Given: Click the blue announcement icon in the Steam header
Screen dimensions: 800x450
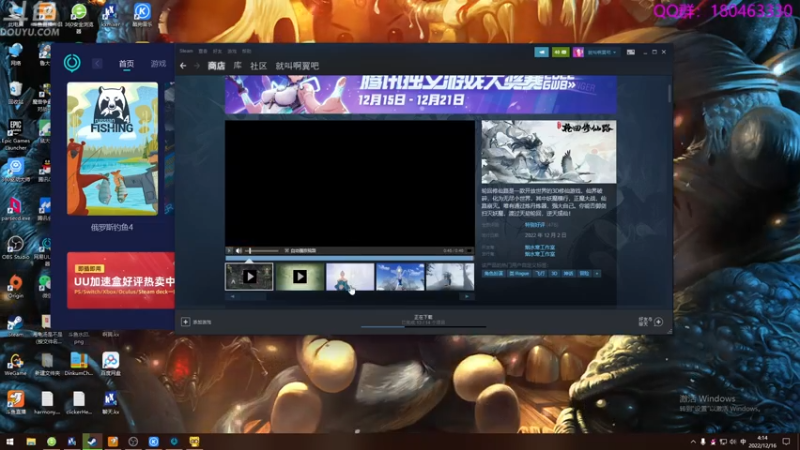Looking at the screenshot, I should [541, 52].
